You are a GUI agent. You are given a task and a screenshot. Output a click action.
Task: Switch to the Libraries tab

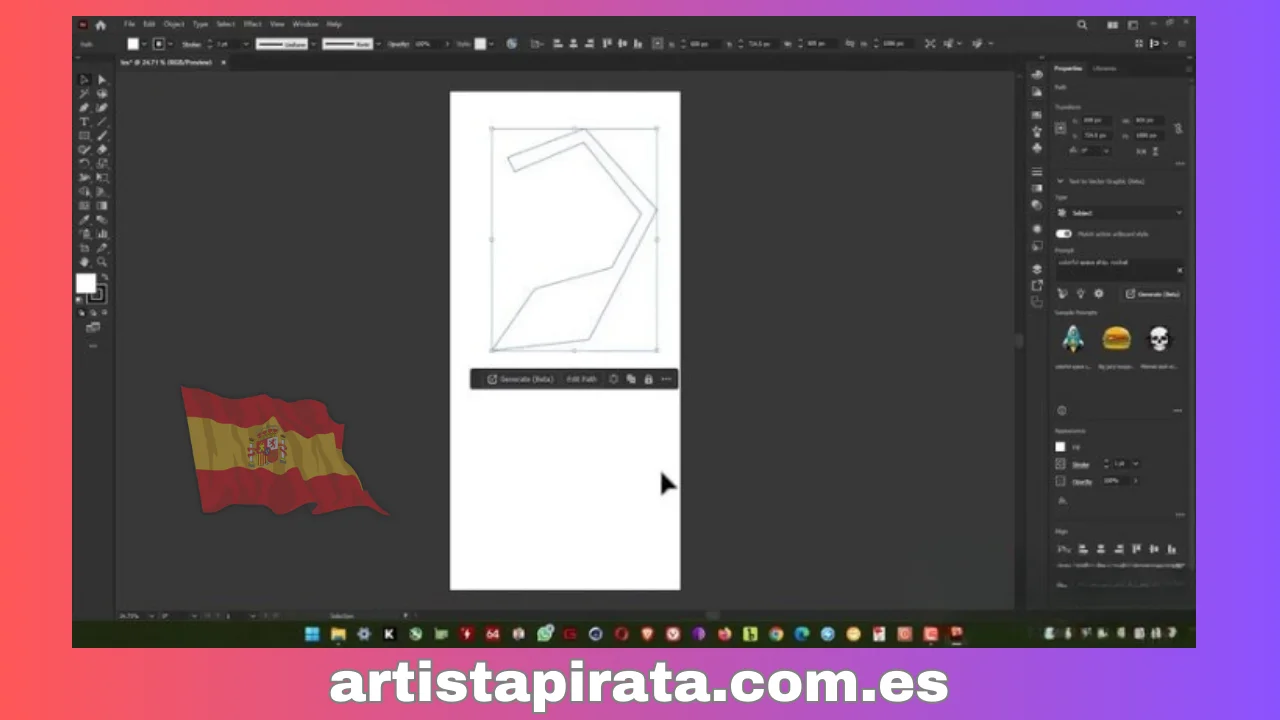(1104, 68)
